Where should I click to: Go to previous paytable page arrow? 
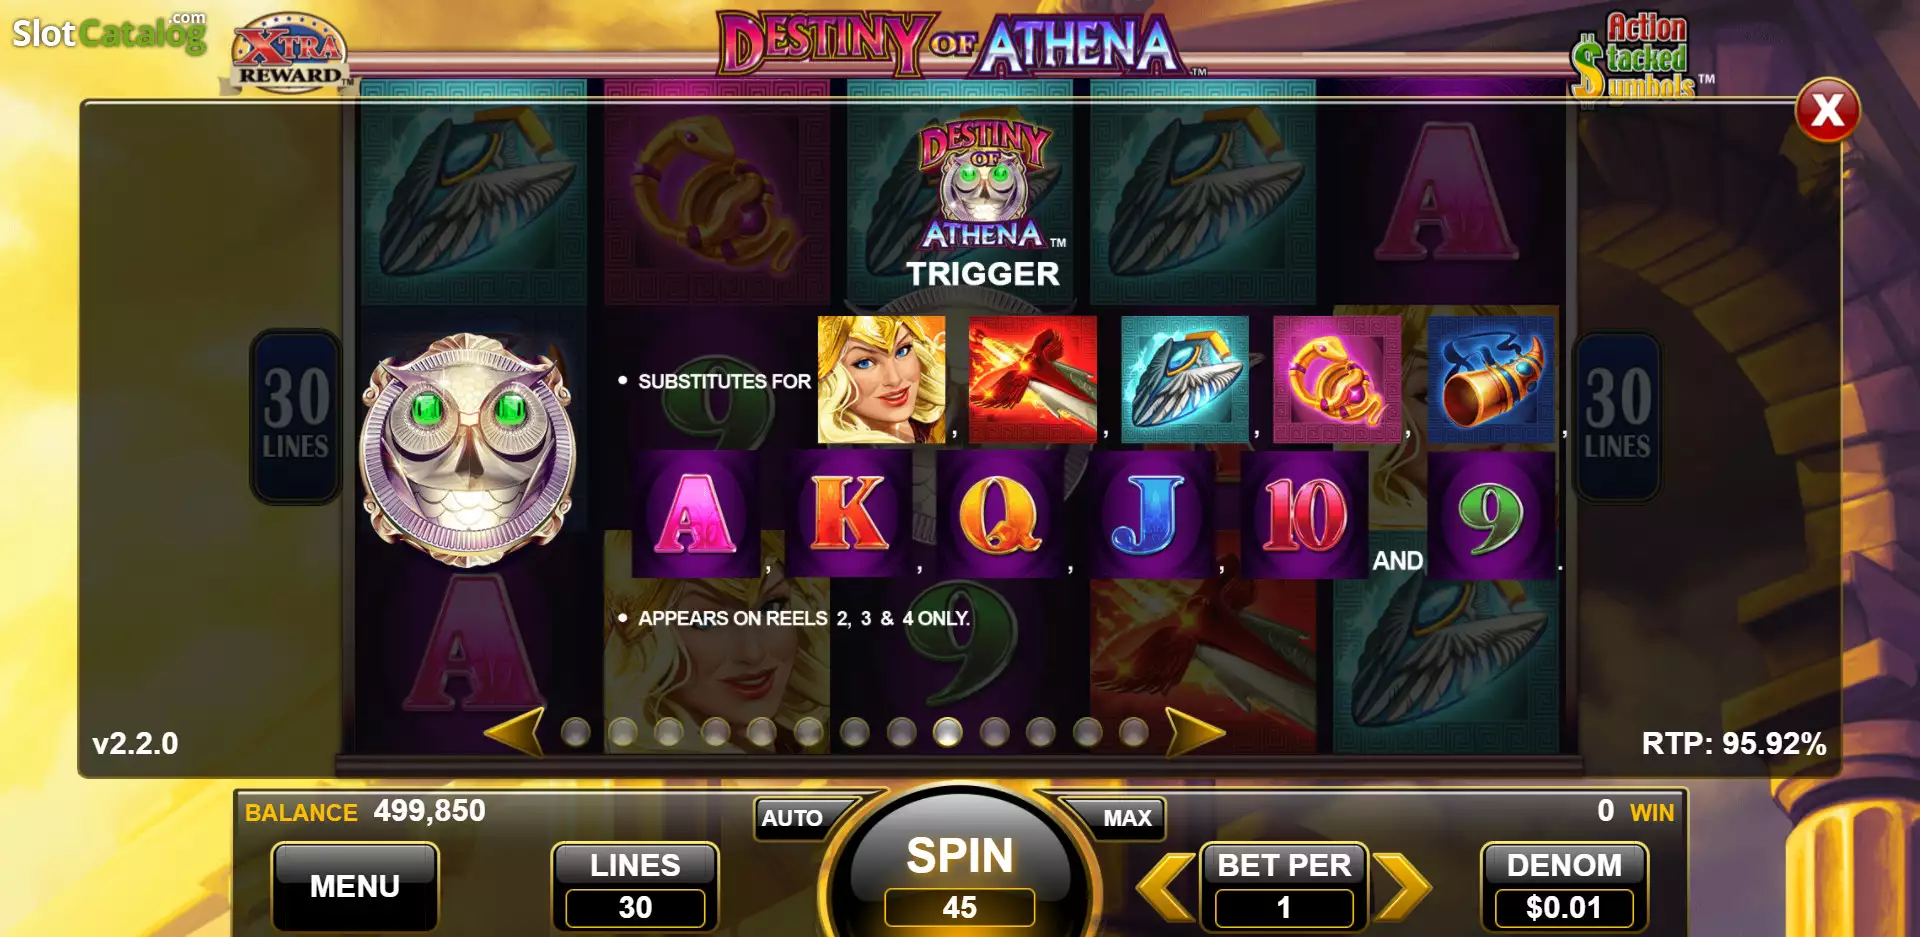tap(514, 732)
